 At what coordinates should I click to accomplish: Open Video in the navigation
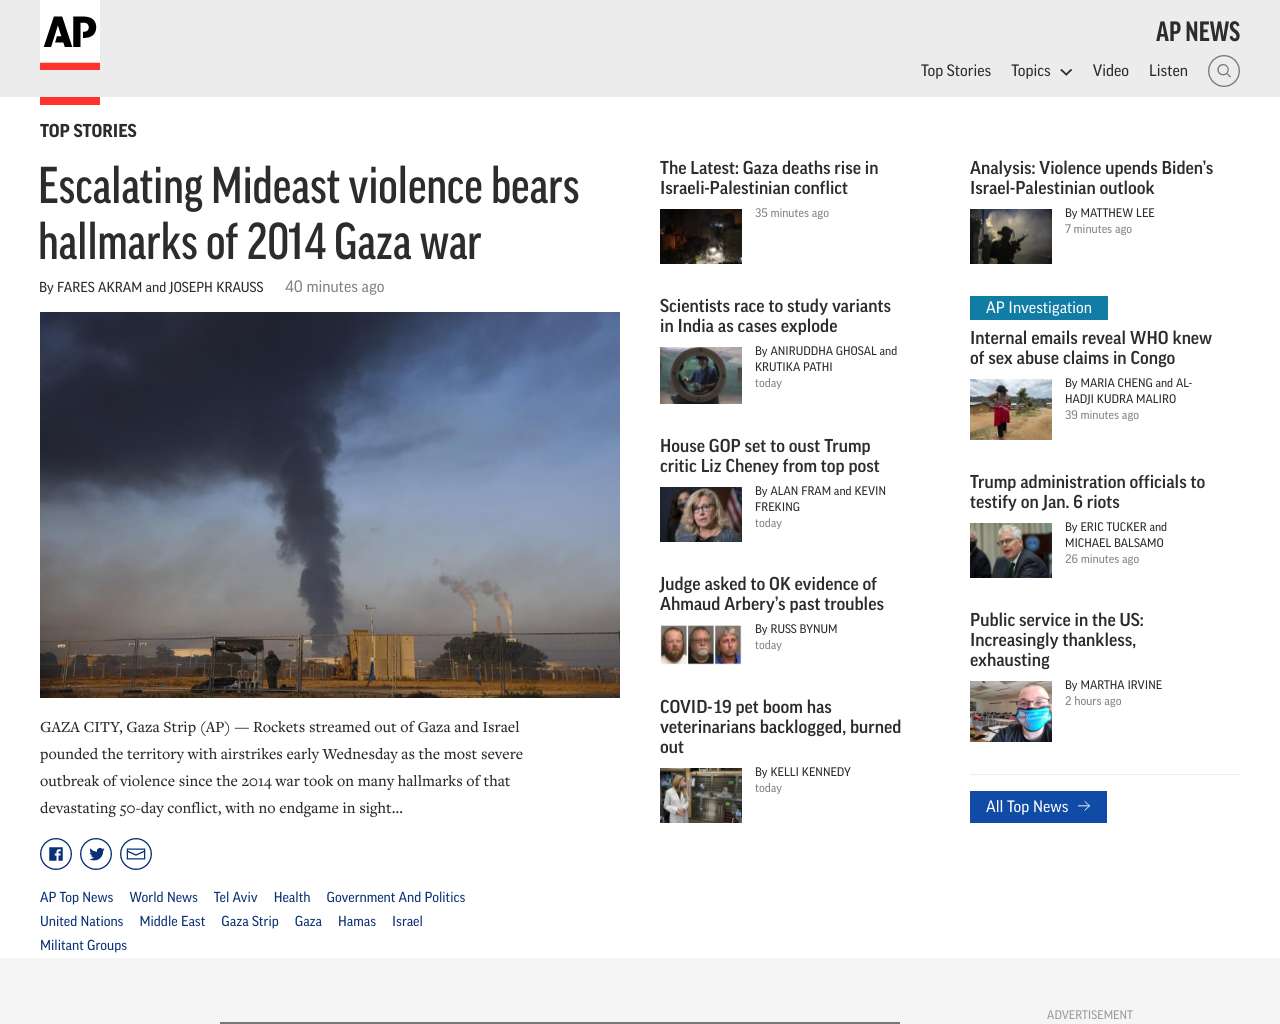(x=1111, y=71)
